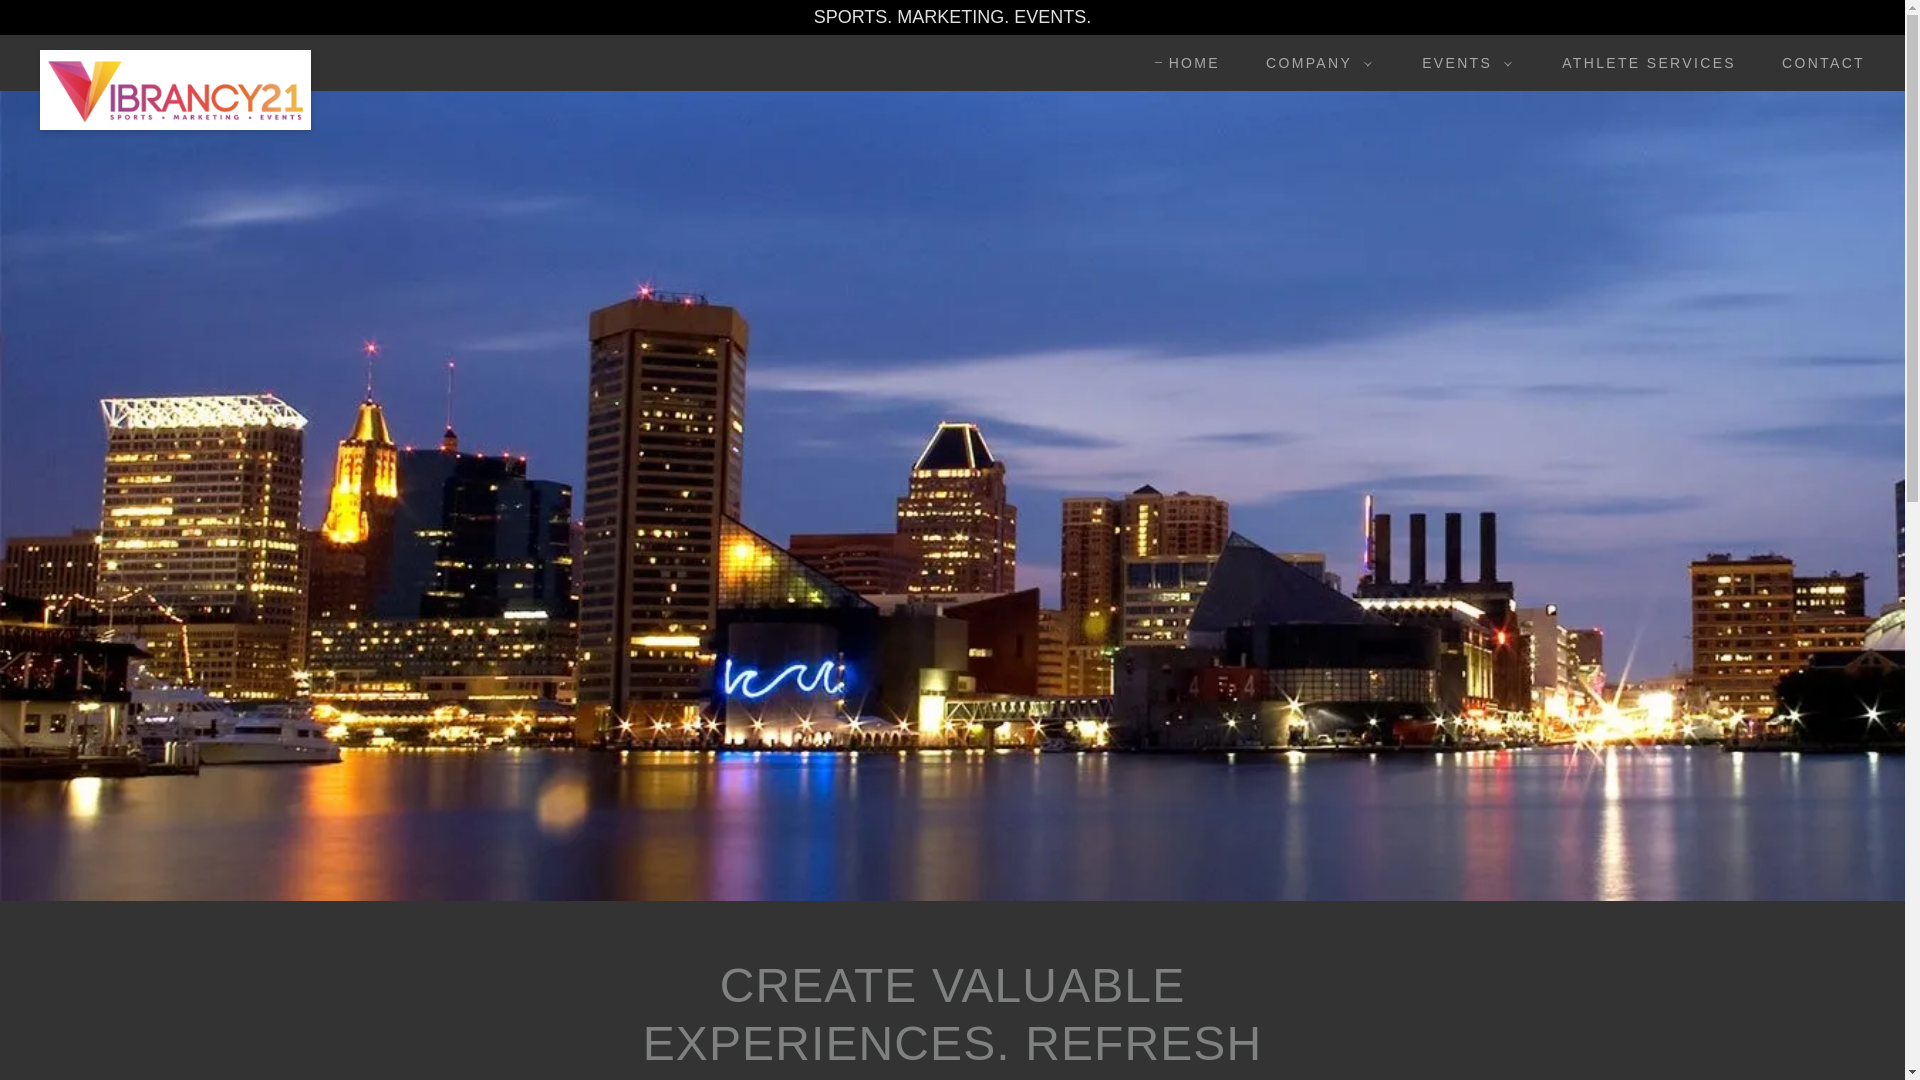Image resolution: width=1920 pixels, height=1080 pixels.
Task: Click the word REFRESH in the heading
Action: click(x=1143, y=1044)
